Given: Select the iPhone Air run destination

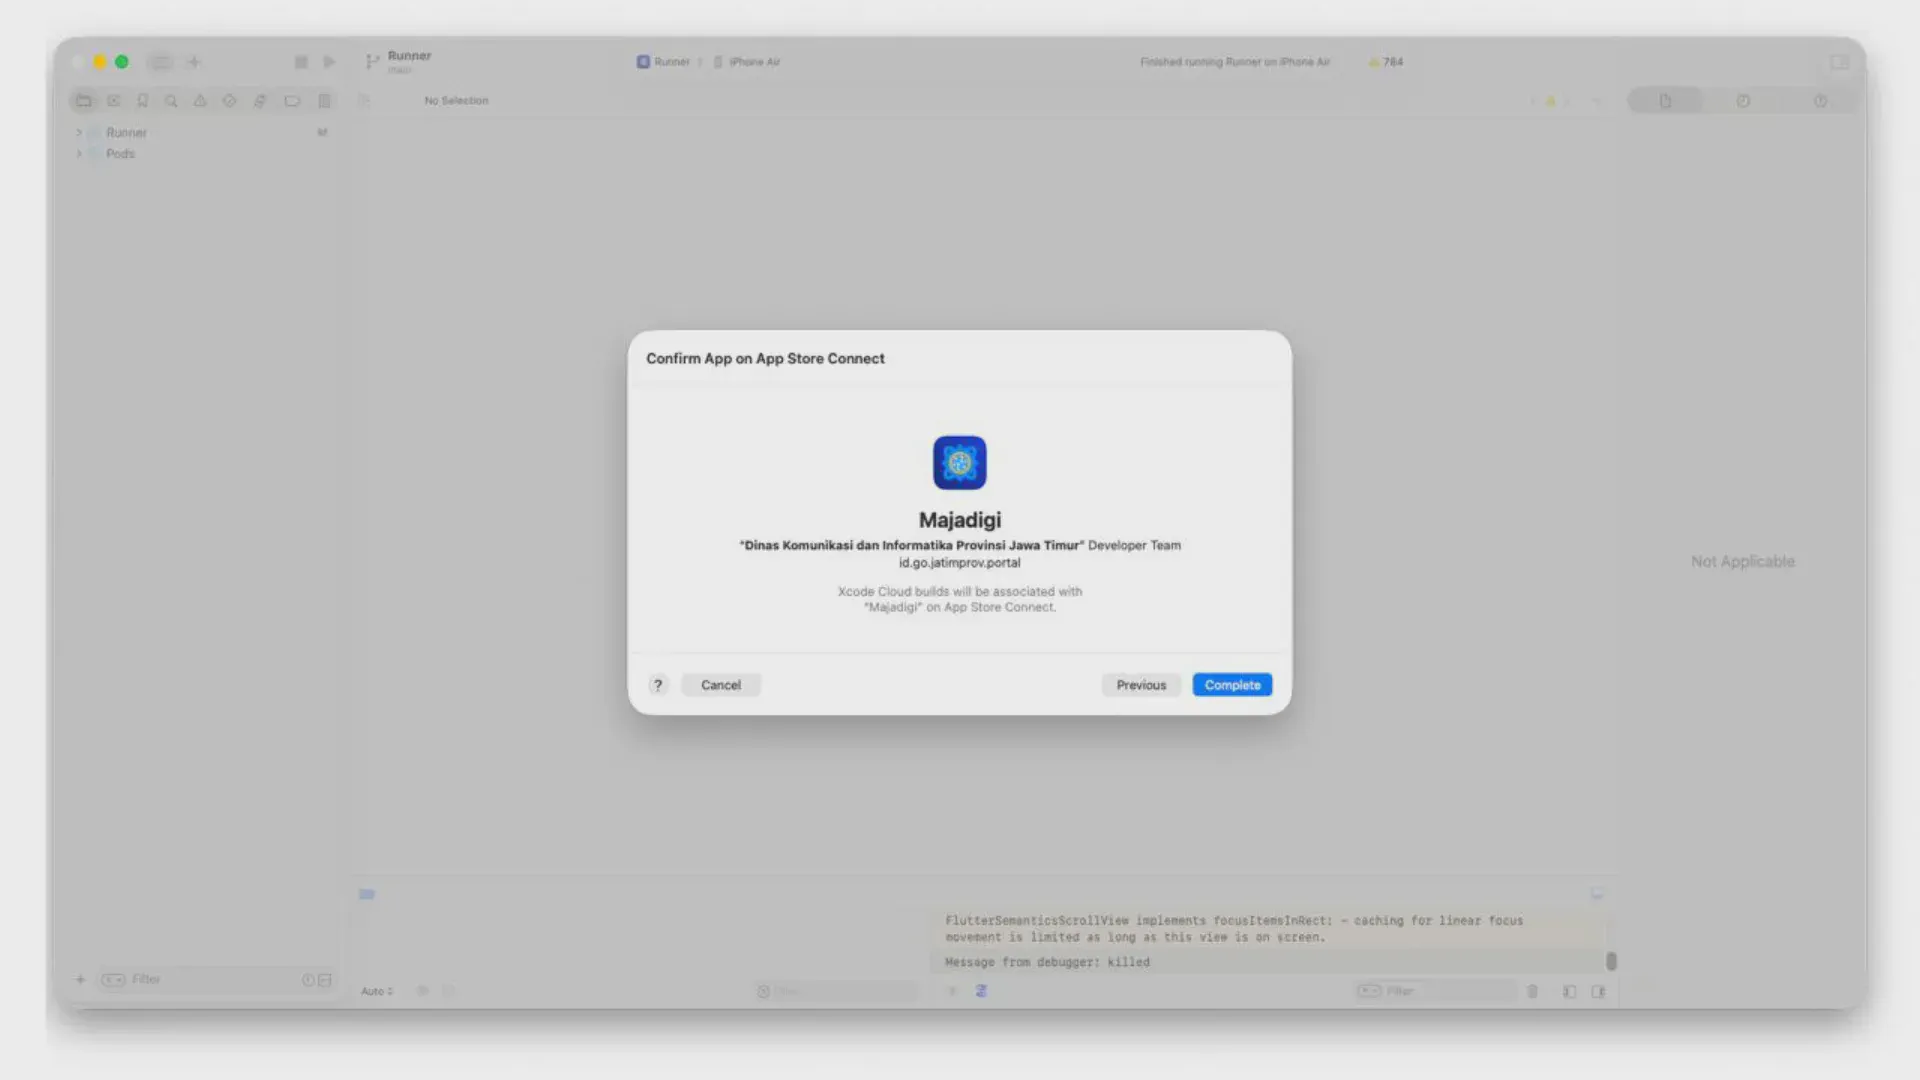Looking at the screenshot, I should click(752, 62).
